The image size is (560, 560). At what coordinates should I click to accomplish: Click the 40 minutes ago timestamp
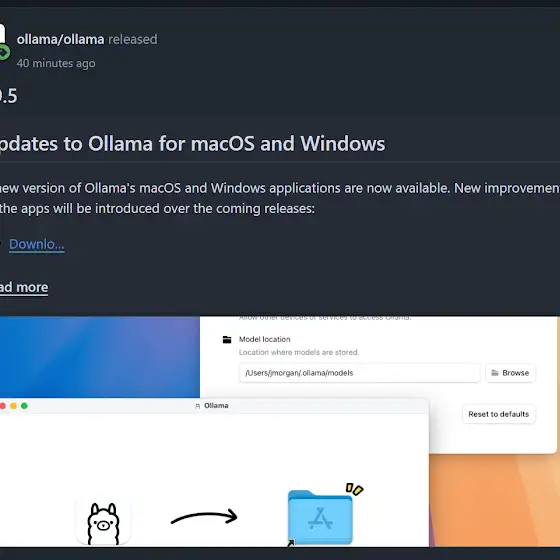point(56,63)
